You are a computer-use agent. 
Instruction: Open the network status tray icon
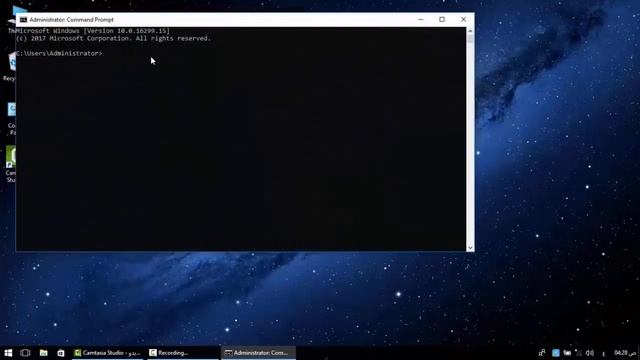click(x=578, y=353)
